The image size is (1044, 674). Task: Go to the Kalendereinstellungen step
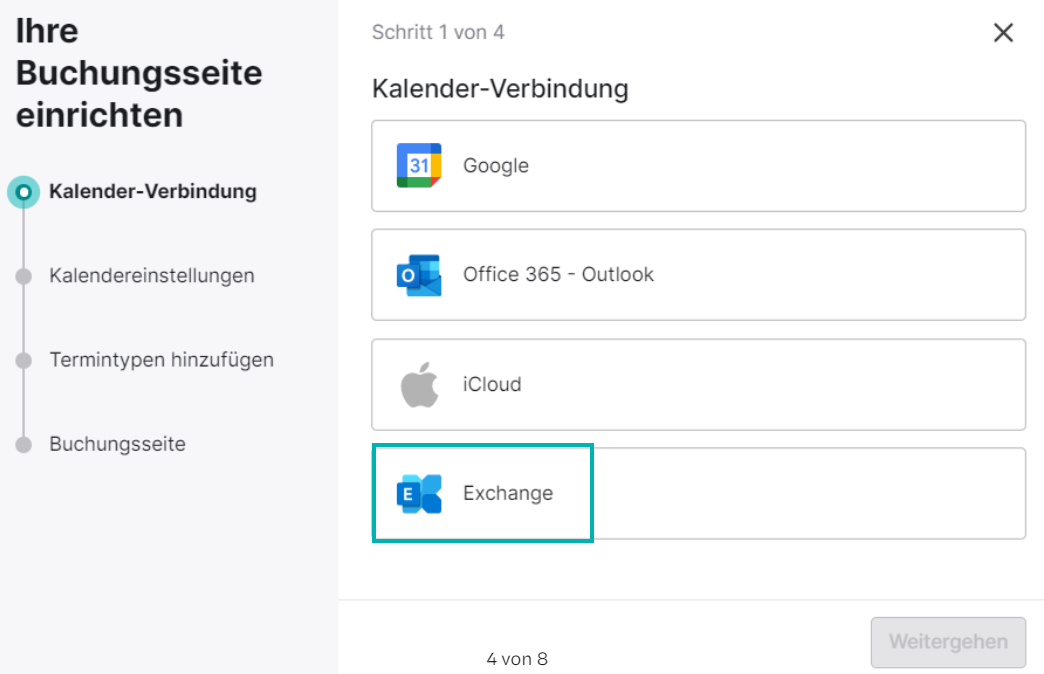click(152, 276)
